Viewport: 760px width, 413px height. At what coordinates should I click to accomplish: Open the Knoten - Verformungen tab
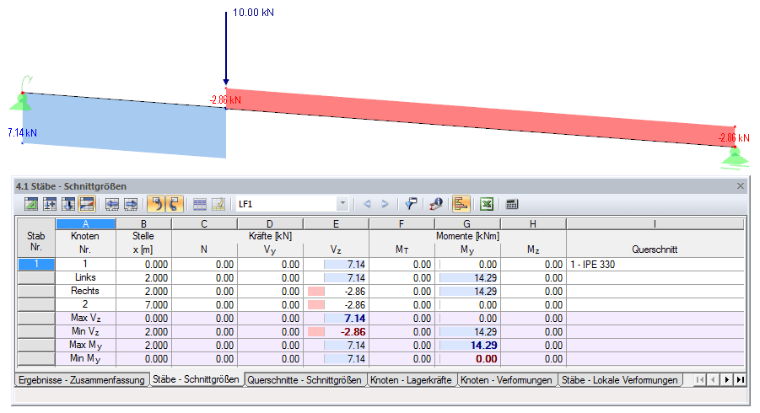(506, 380)
